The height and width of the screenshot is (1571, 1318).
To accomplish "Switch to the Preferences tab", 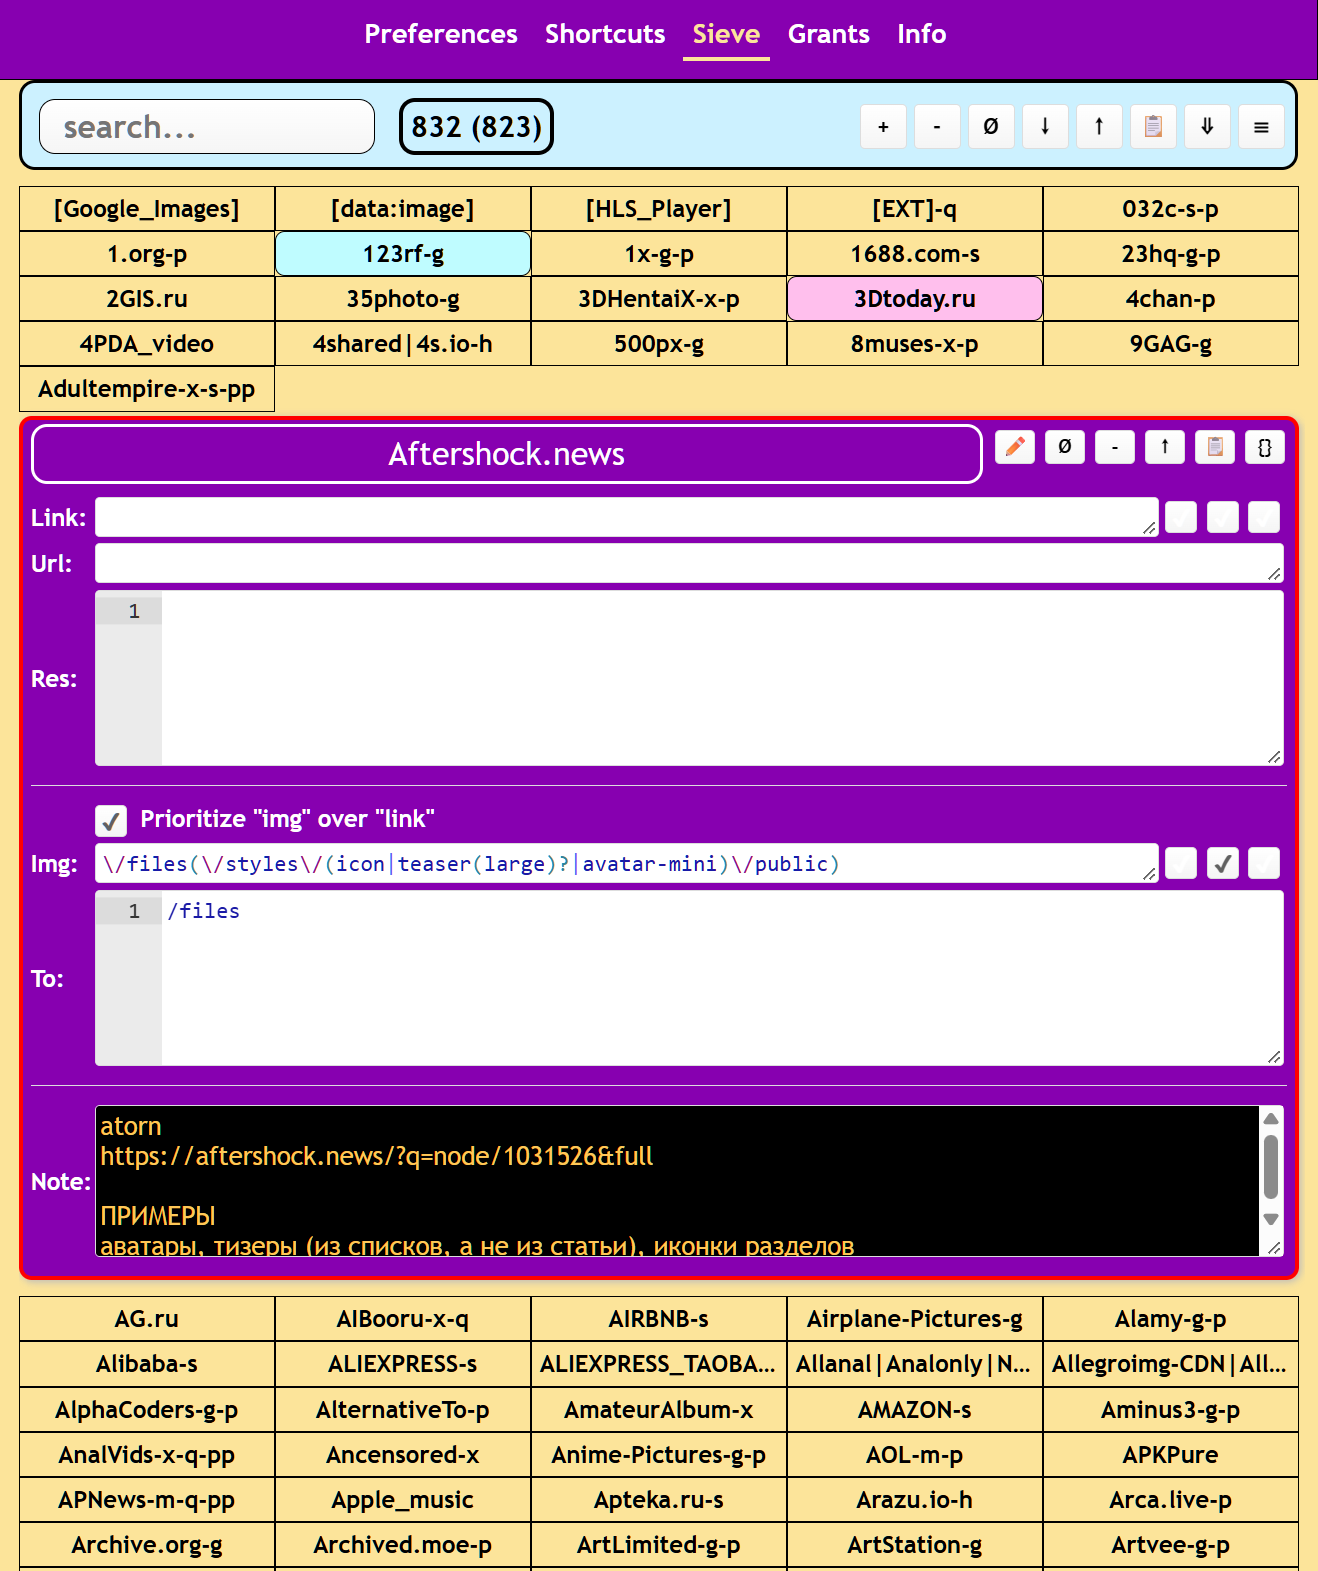I will pos(441,34).
